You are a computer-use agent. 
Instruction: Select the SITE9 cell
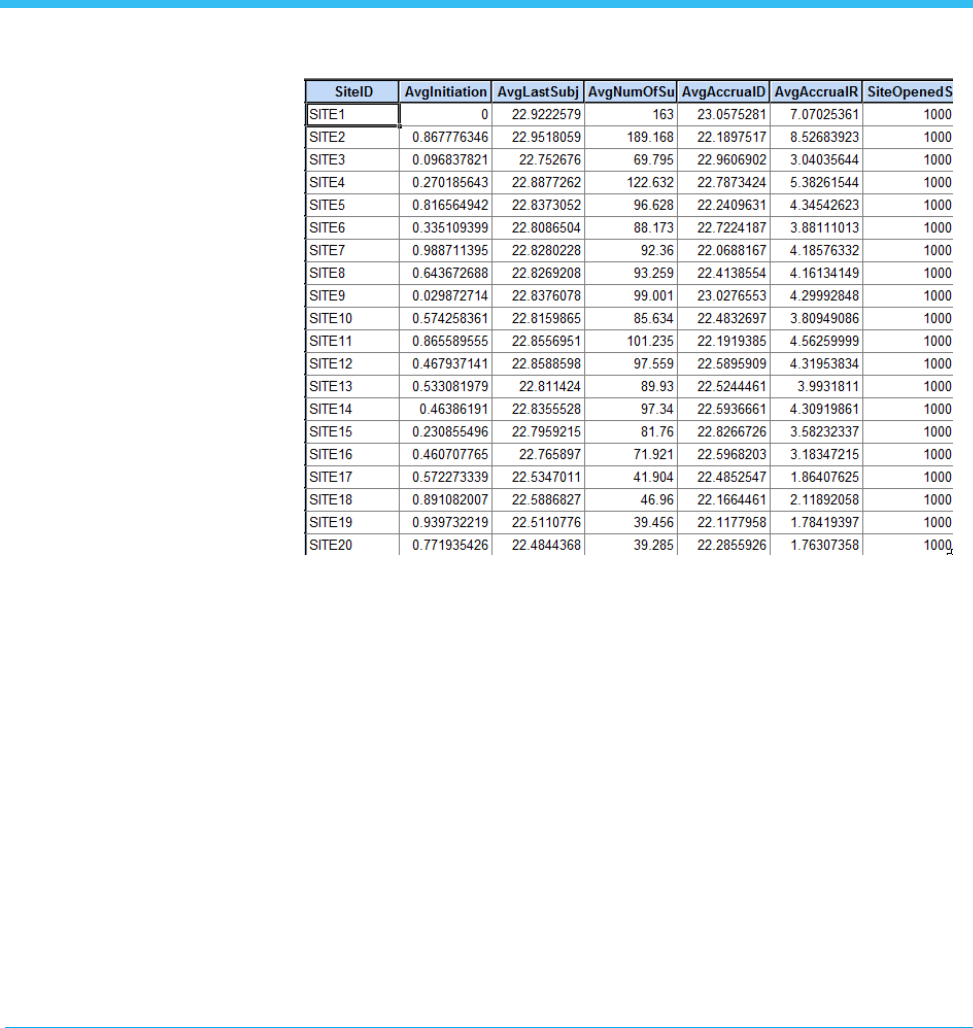click(353, 296)
